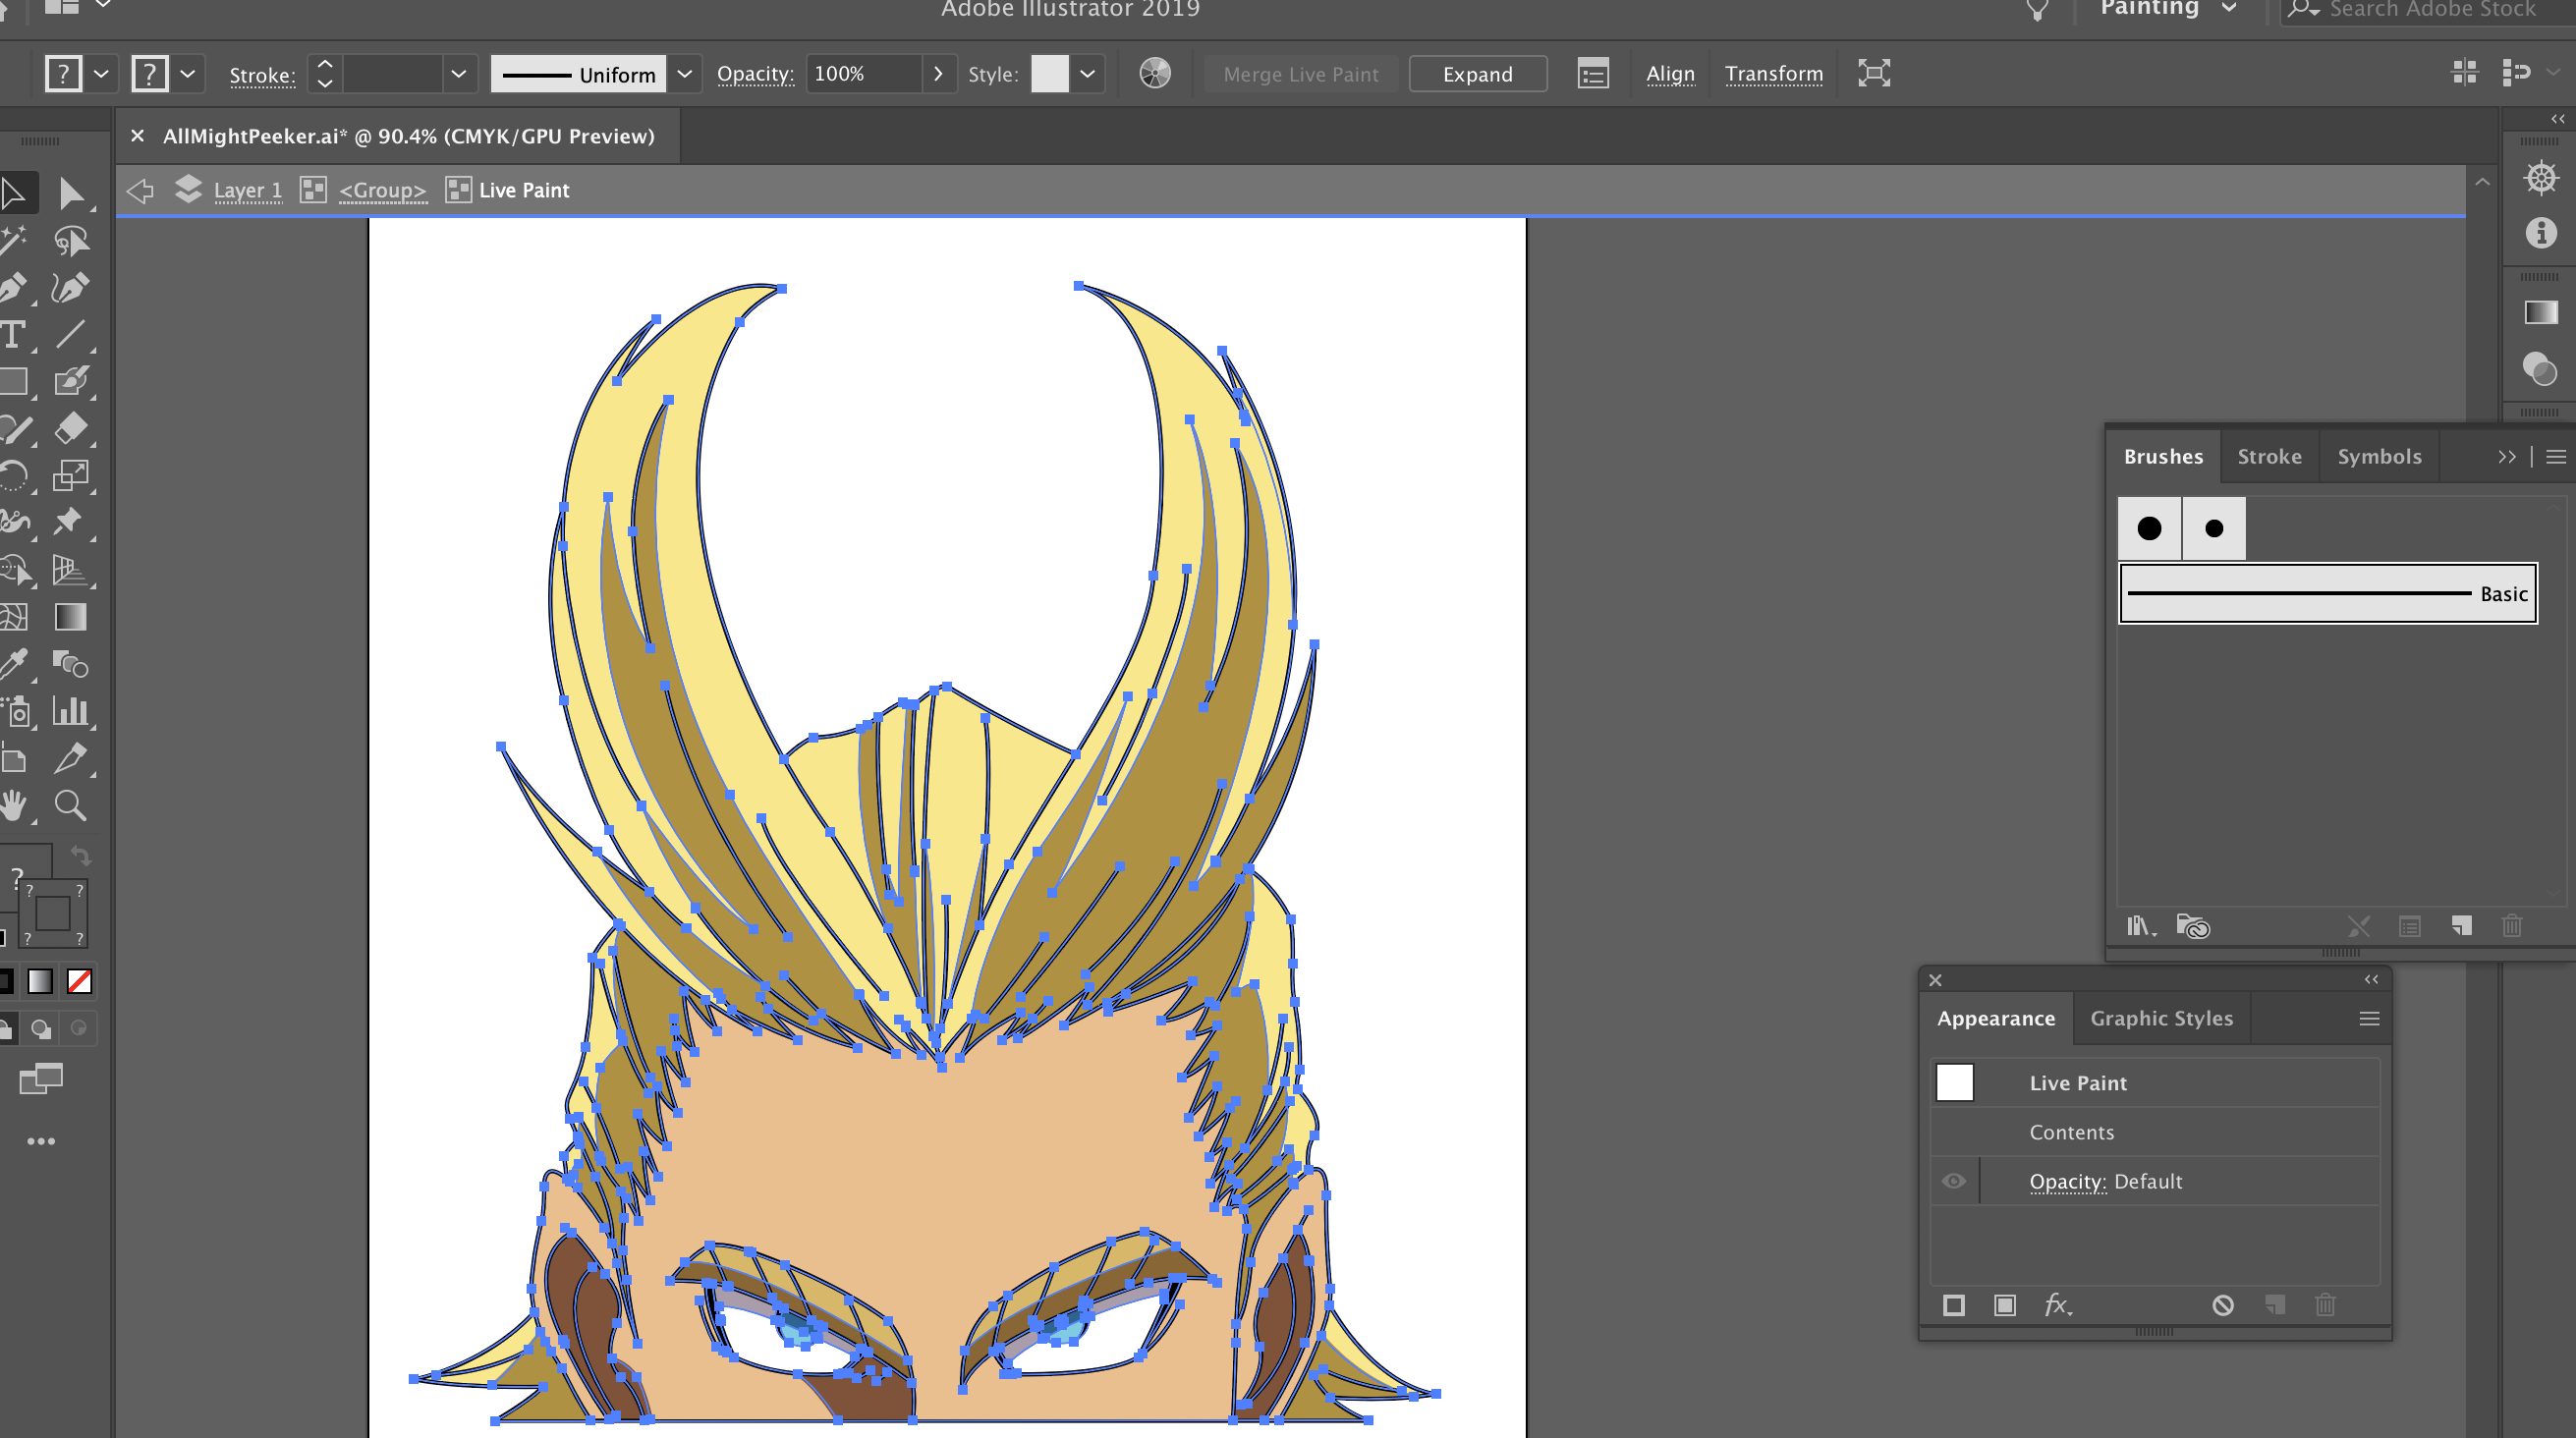This screenshot has height=1438, width=2576.
Task: Select the Zoom tool
Action: click(70, 805)
